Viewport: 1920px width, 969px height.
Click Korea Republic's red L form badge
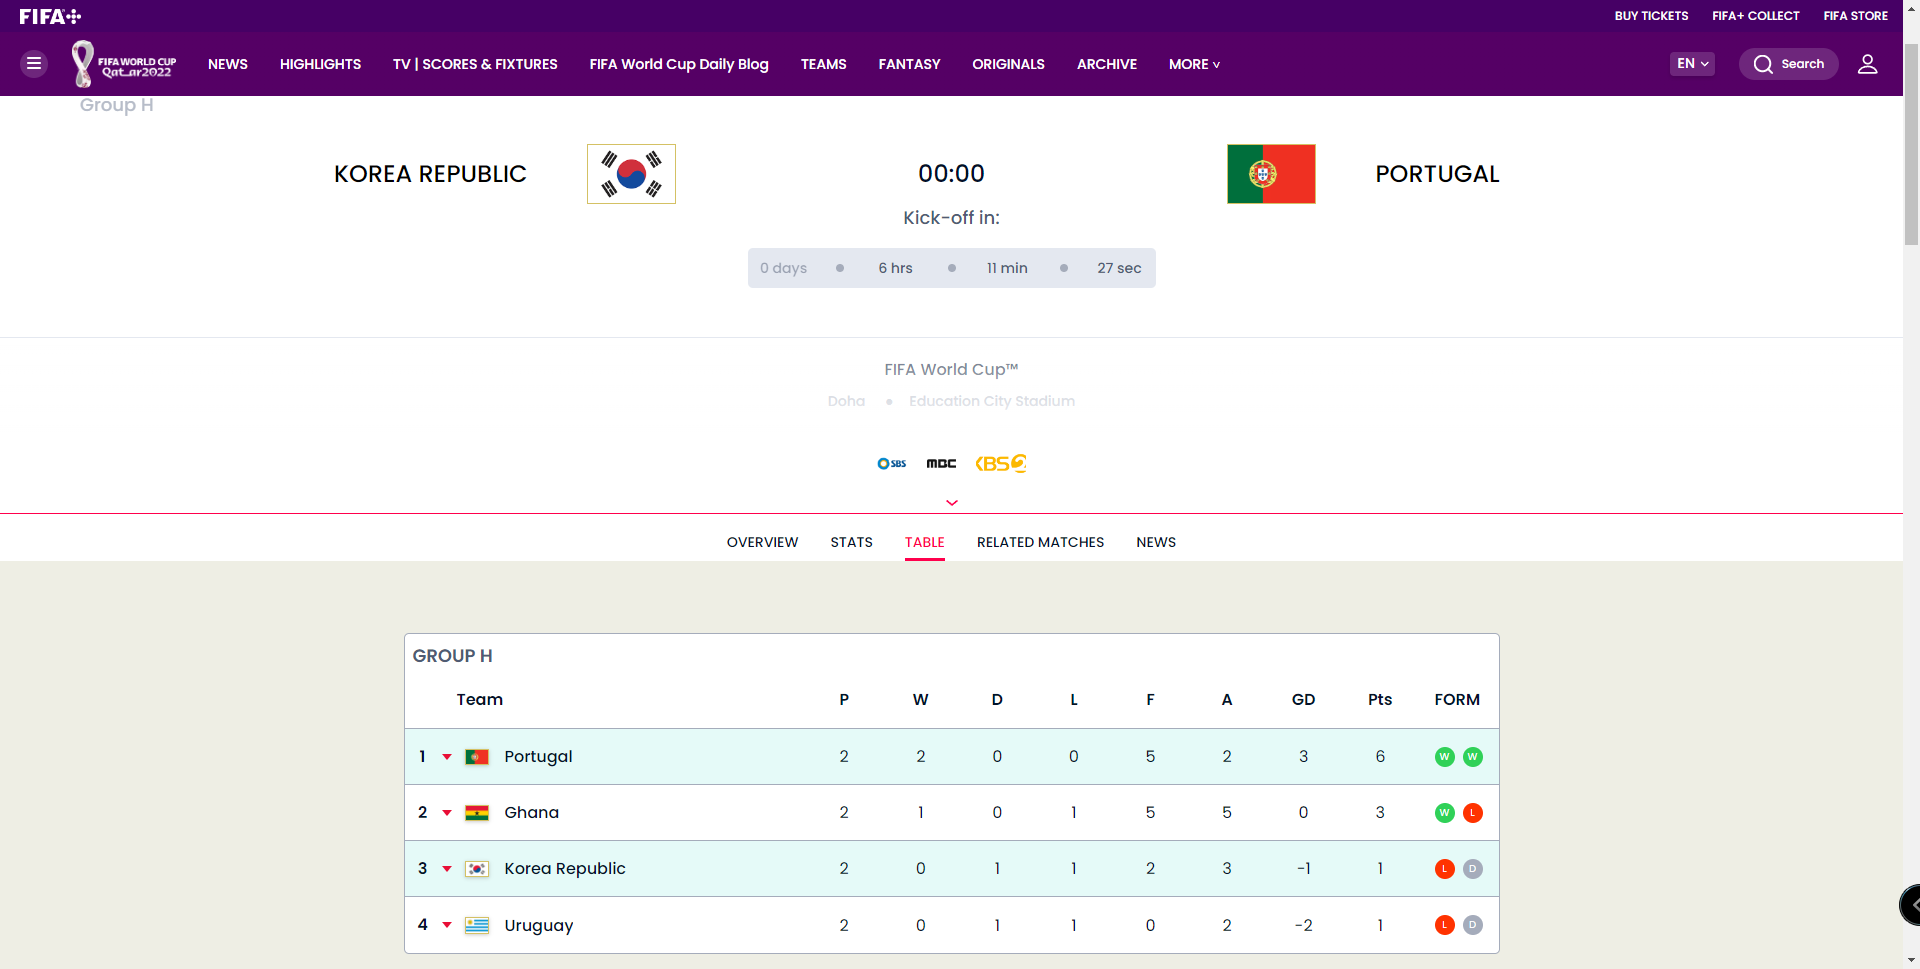tap(1444, 869)
